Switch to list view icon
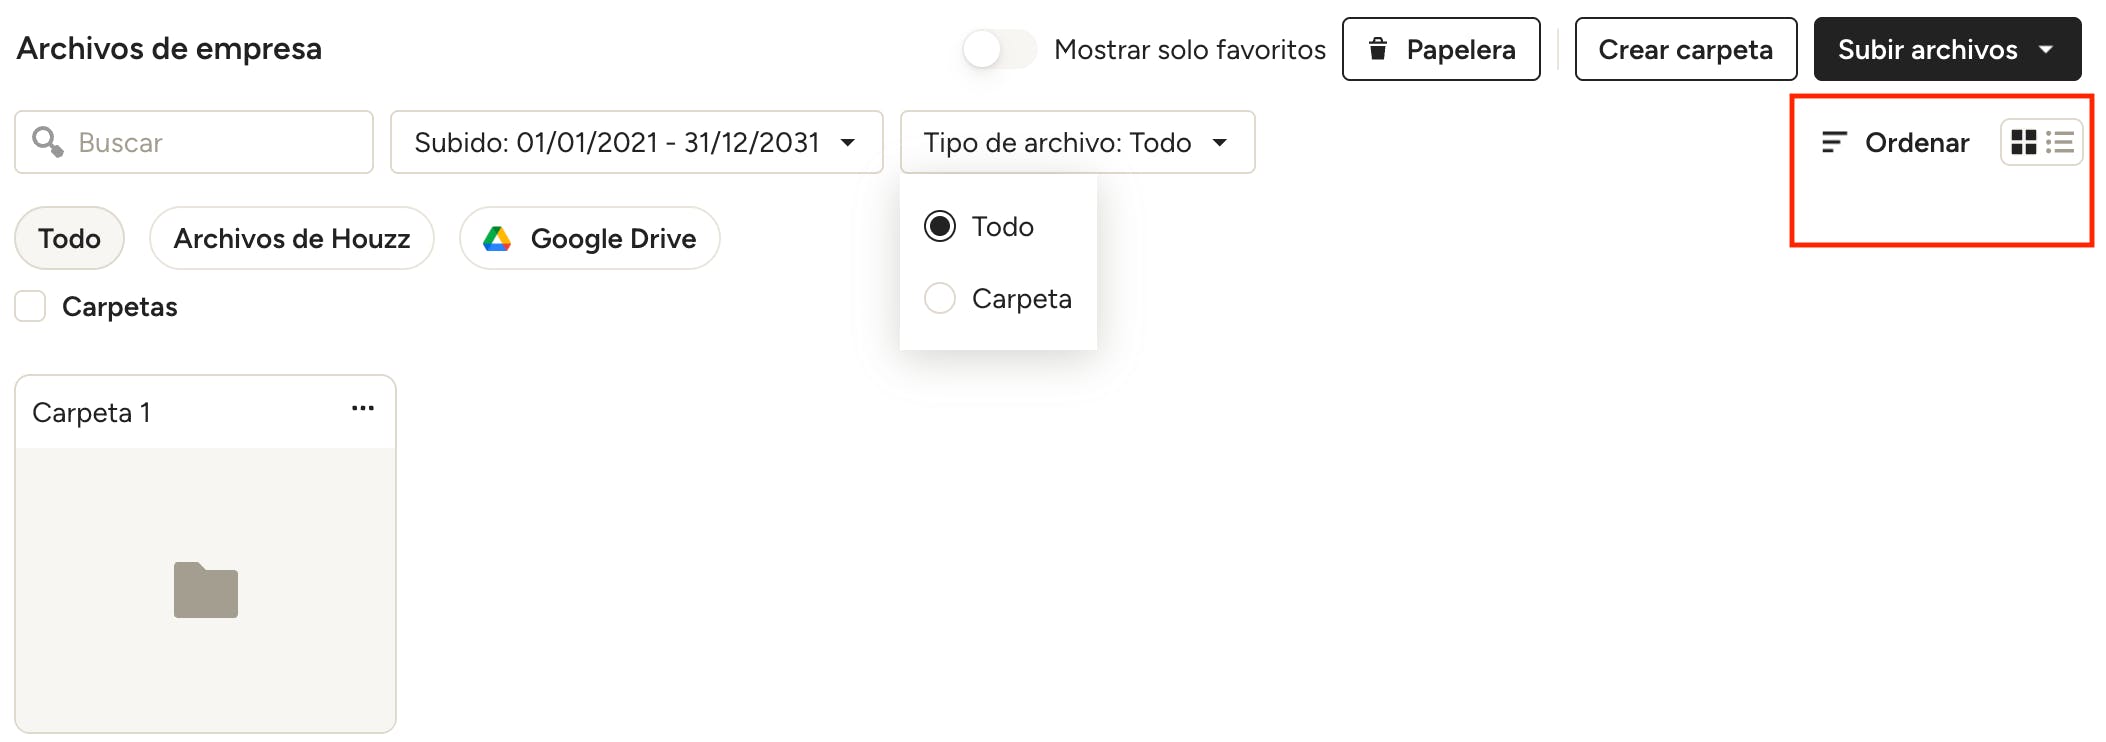 tap(2060, 142)
